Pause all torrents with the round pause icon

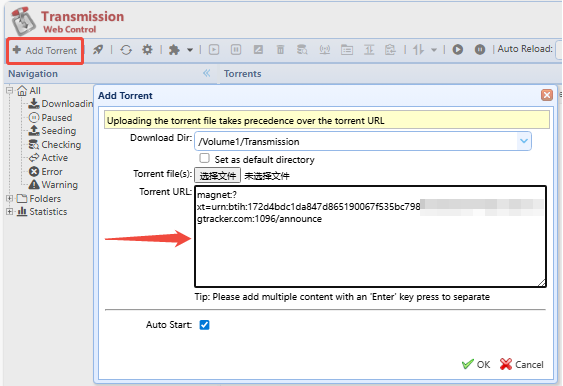(x=480, y=49)
